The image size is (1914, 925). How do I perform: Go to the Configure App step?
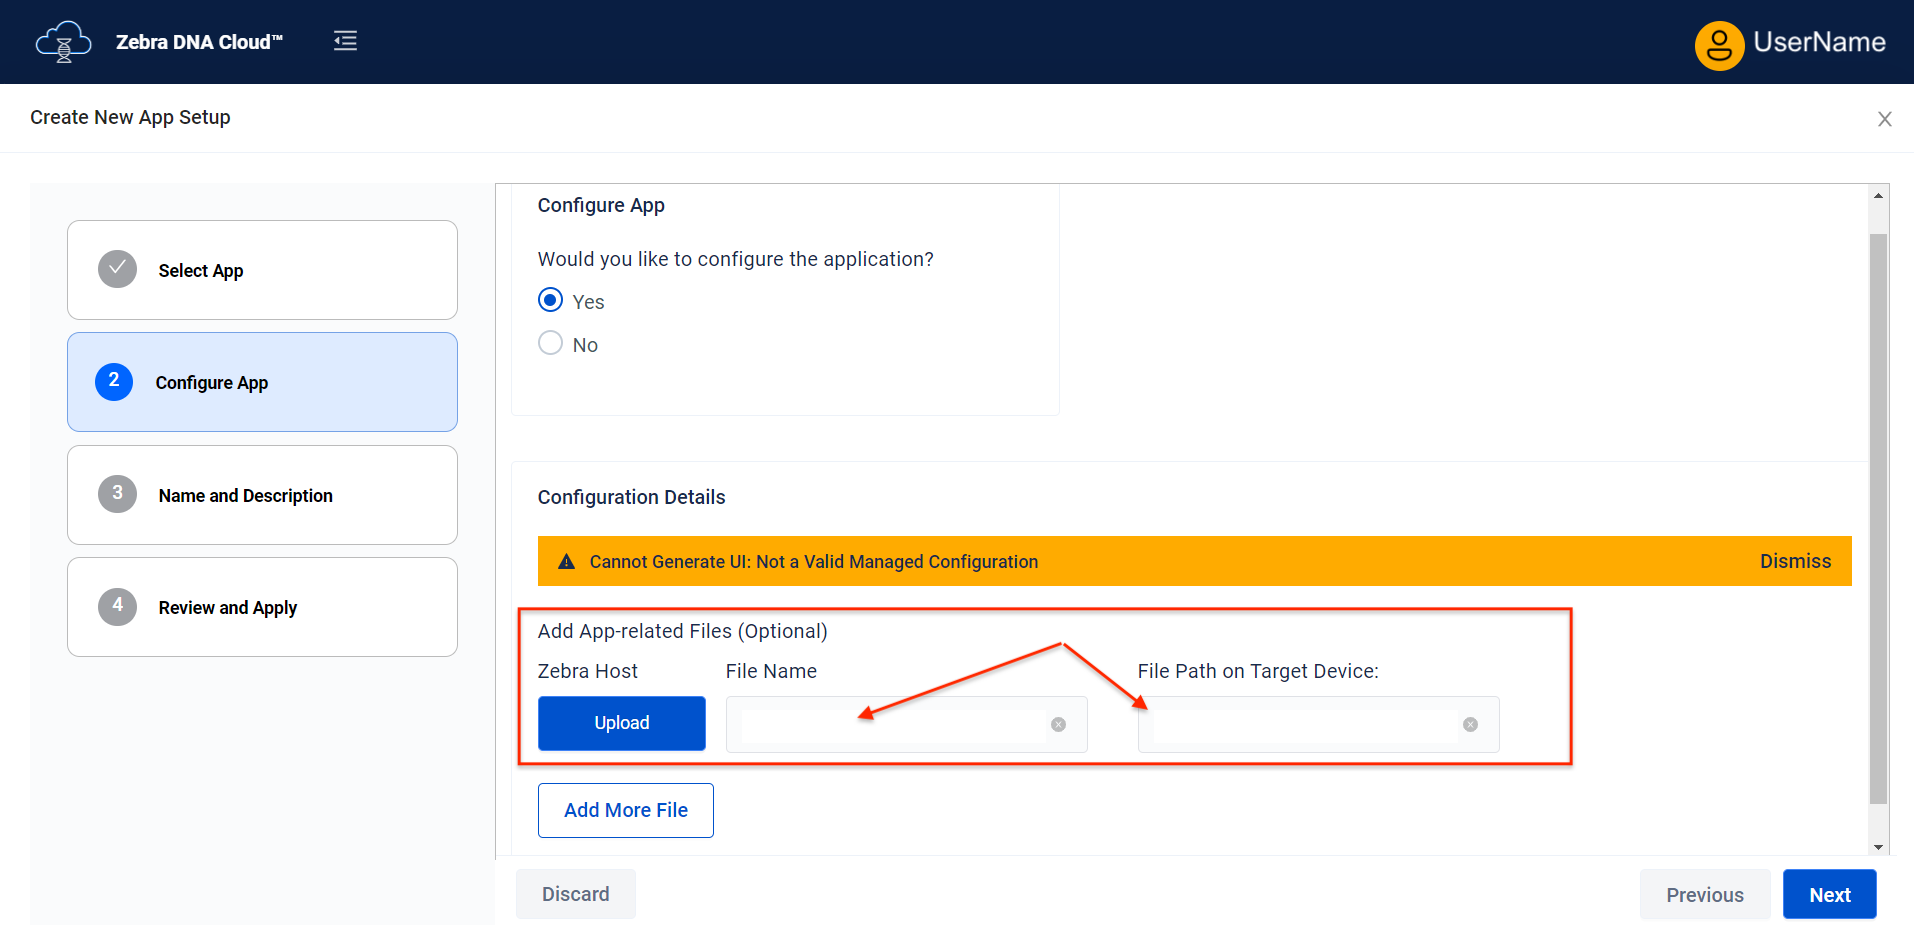262,382
